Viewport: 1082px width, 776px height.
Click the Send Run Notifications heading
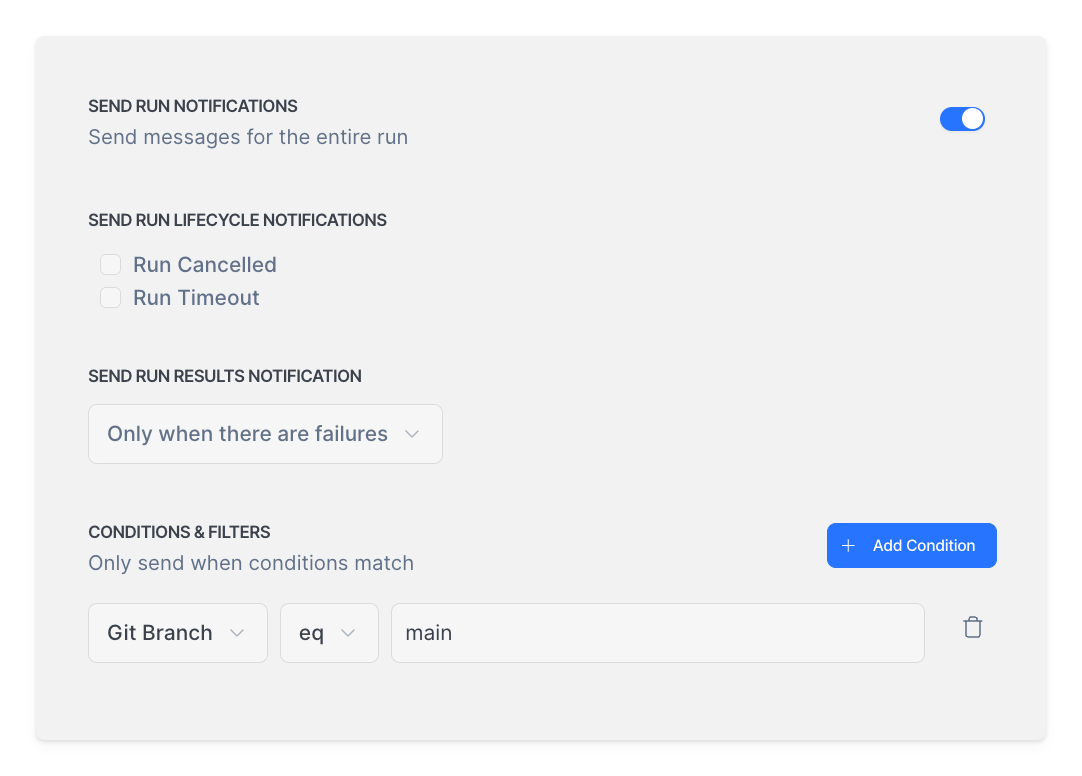pos(193,106)
